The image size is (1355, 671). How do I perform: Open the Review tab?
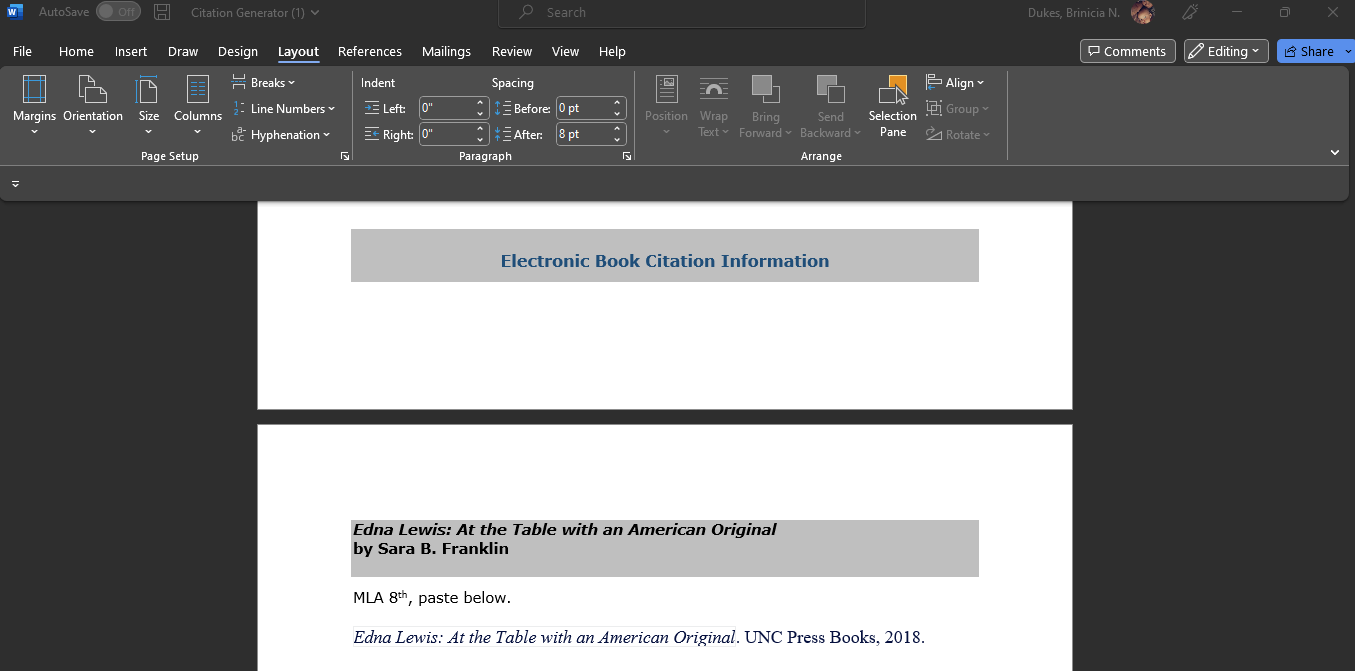pos(511,51)
